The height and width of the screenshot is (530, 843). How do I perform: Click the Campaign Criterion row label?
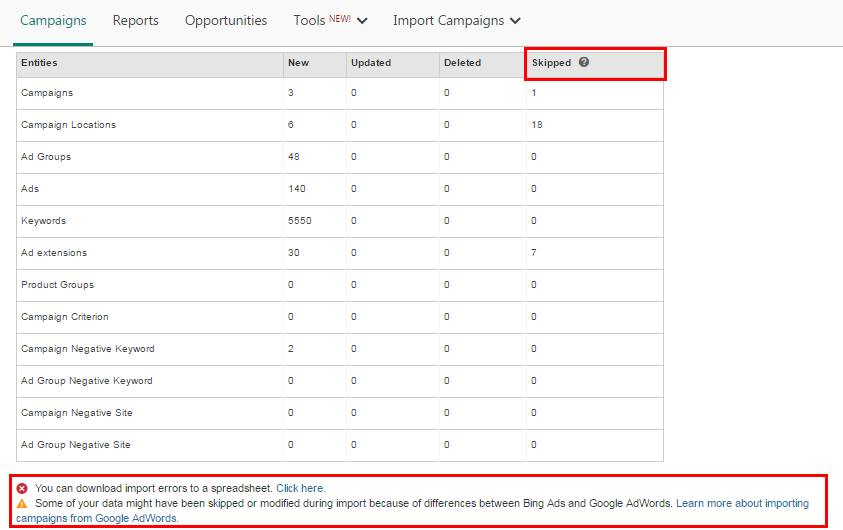pyautogui.click(x=65, y=317)
